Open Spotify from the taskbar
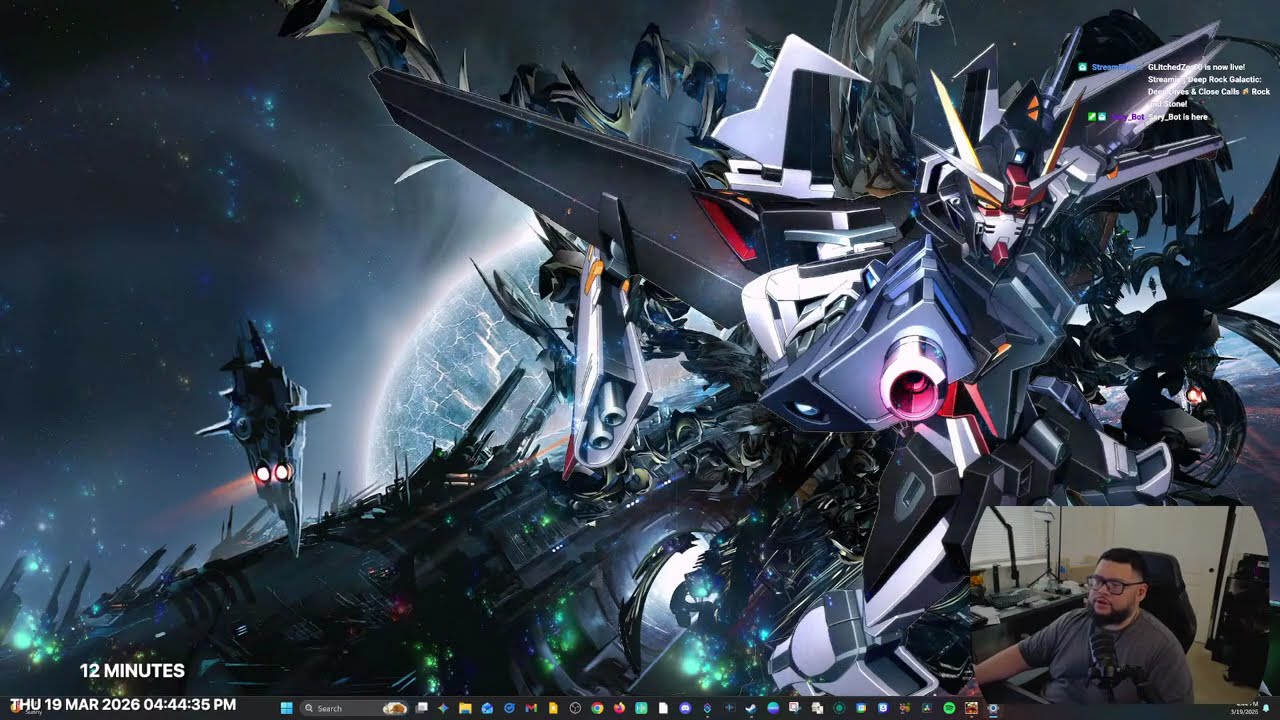 pos(949,708)
